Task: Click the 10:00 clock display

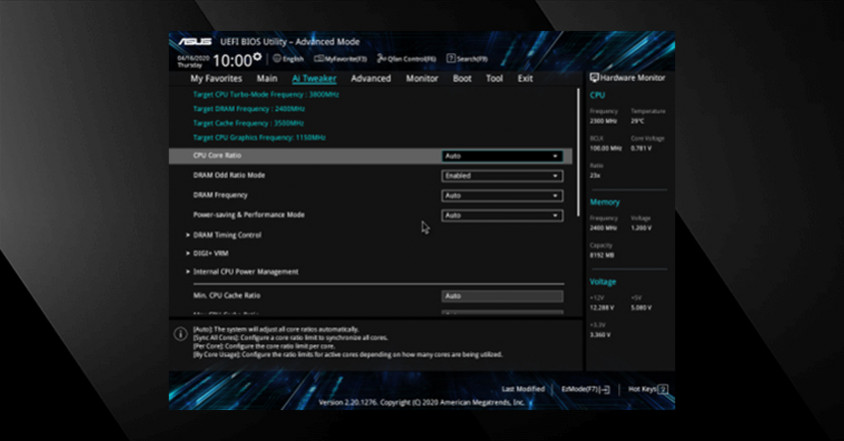Action: (x=233, y=60)
